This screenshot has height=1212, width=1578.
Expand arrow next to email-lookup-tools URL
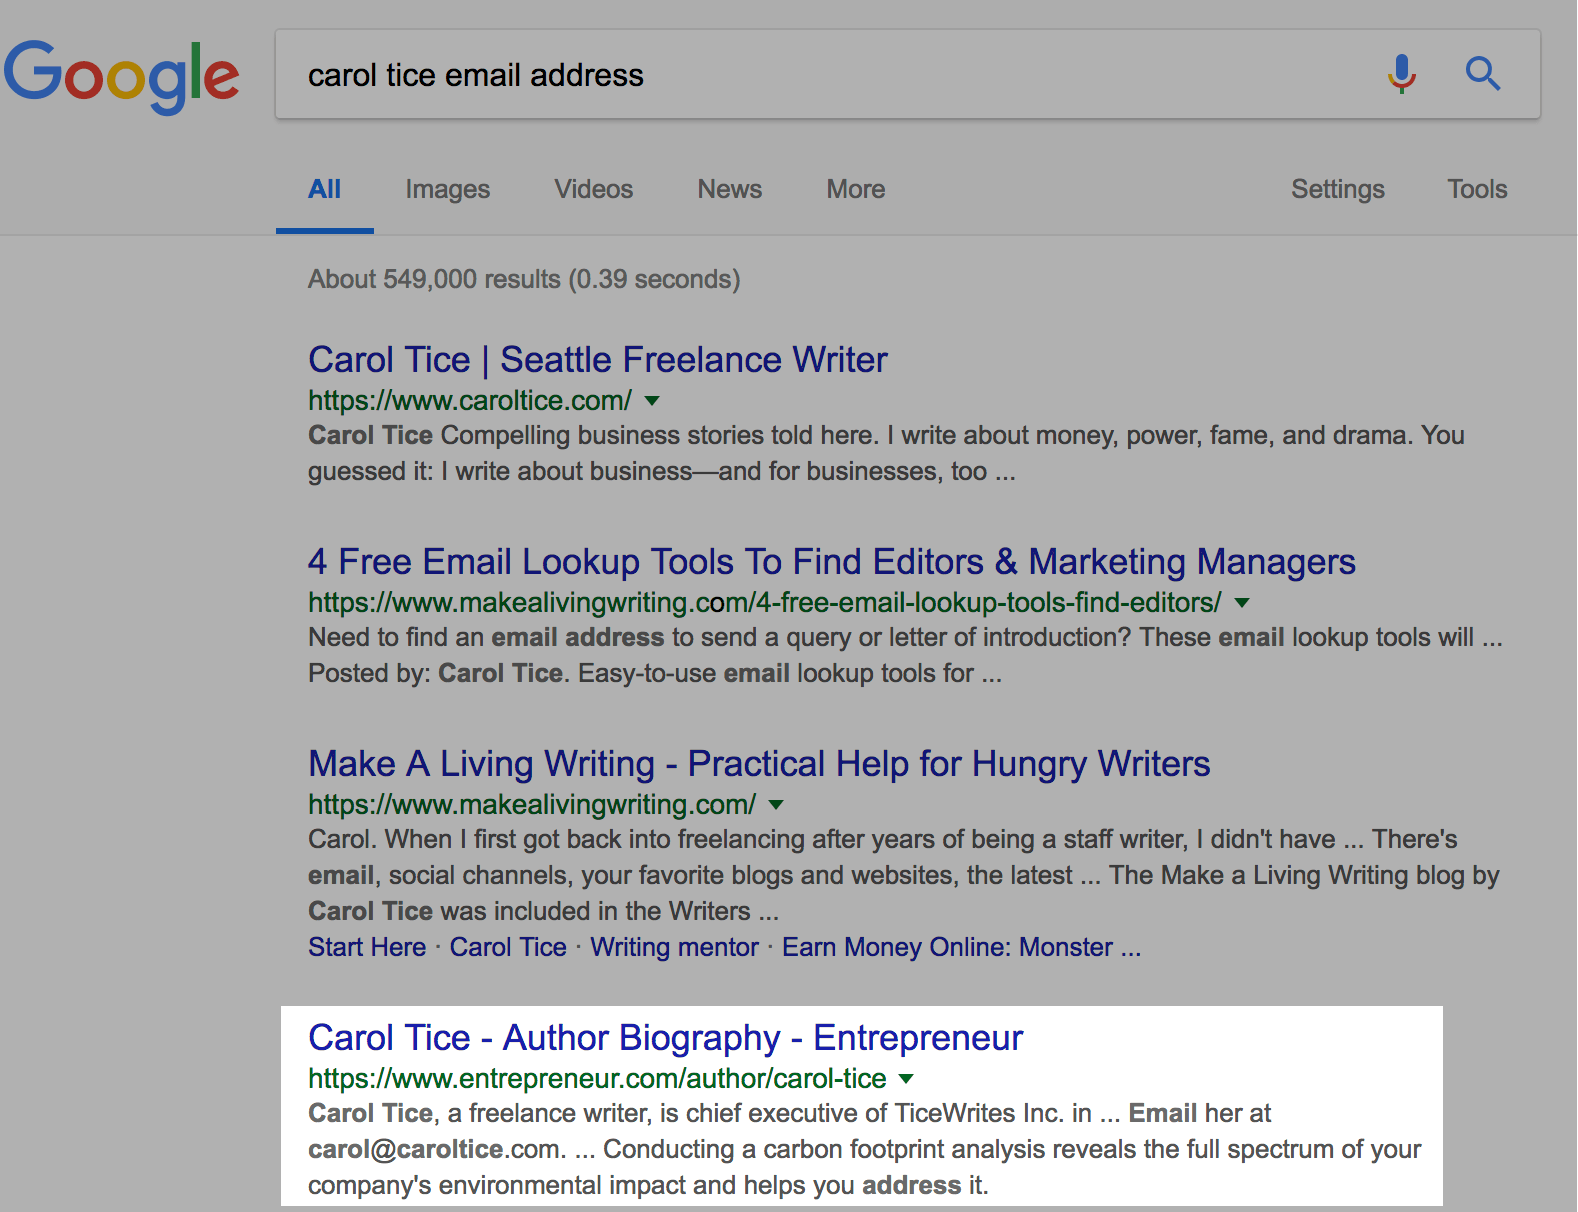pyautogui.click(x=1242, y=603)
